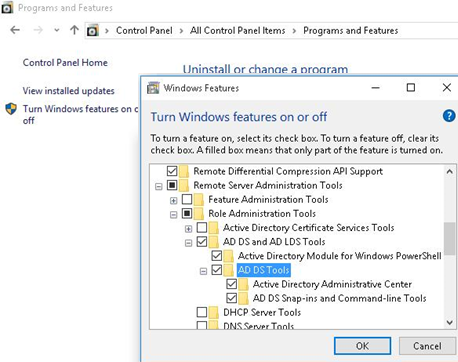Navigate to the Control Panel breadcrumb
The image size is (458, 362).
click(x=144, y=31)
